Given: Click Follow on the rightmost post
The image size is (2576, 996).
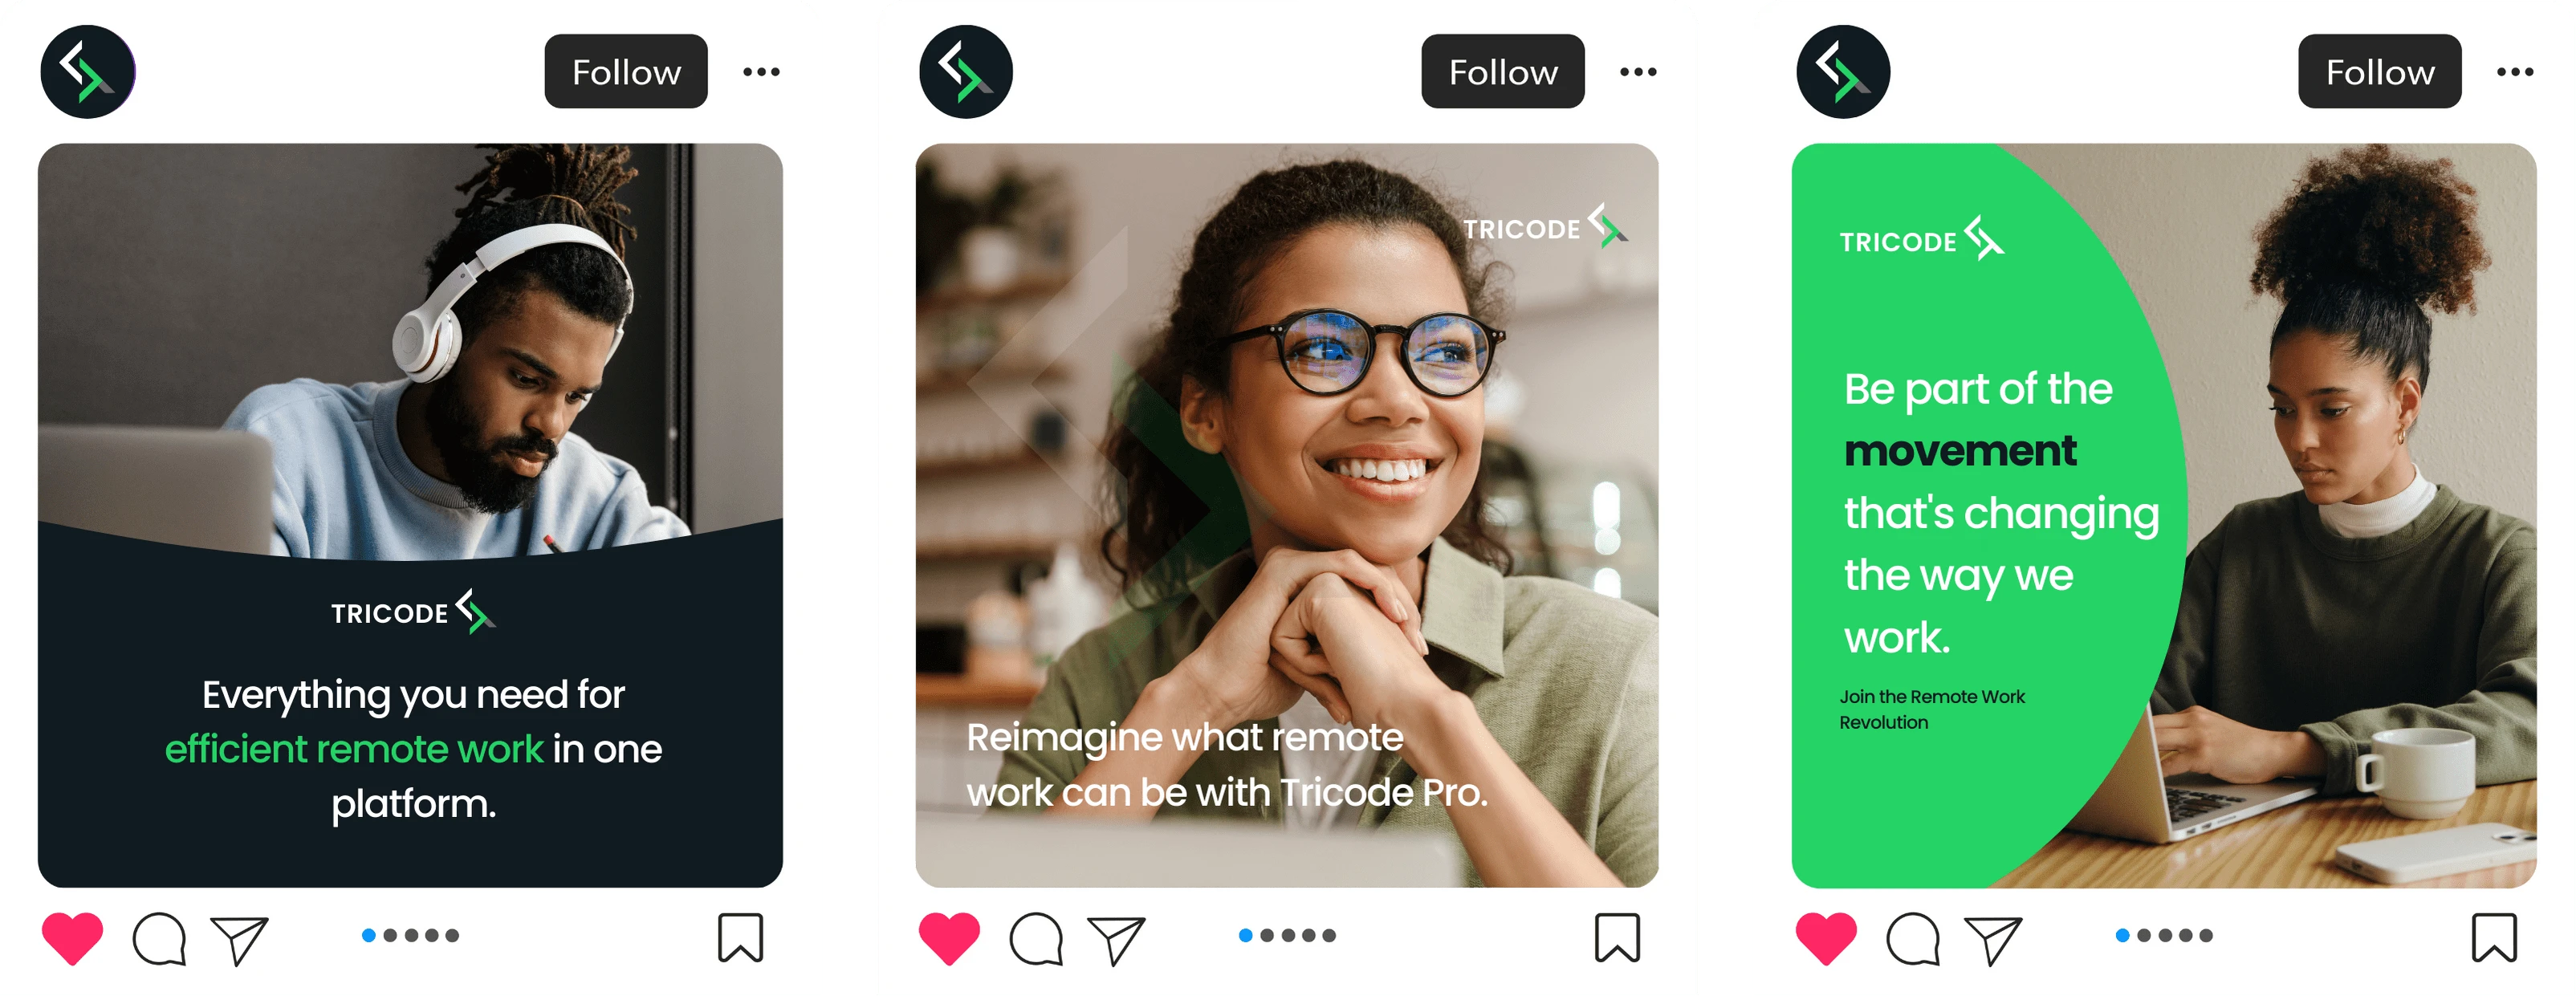Looking at the screenshot, I should point(2380,72).
